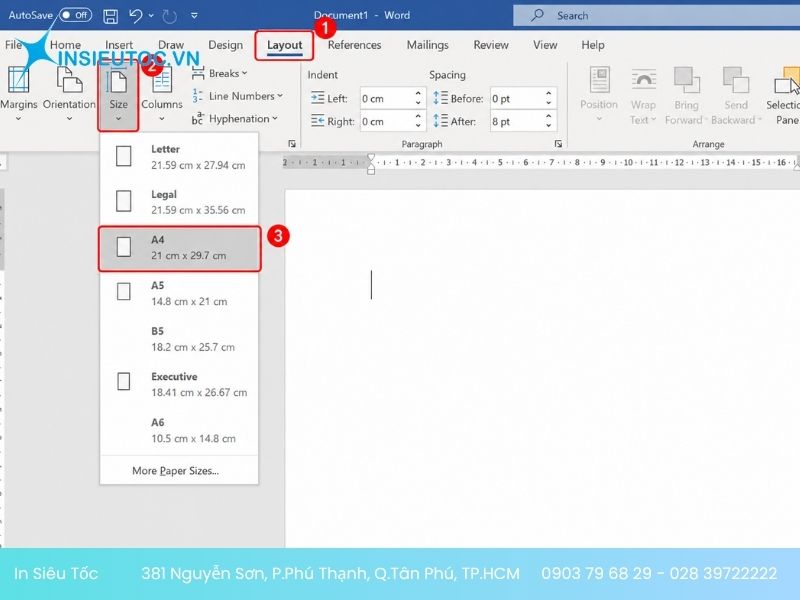Choose Executive paper size
The width and height of the screenshot is (800, 600).
(179, 384)
